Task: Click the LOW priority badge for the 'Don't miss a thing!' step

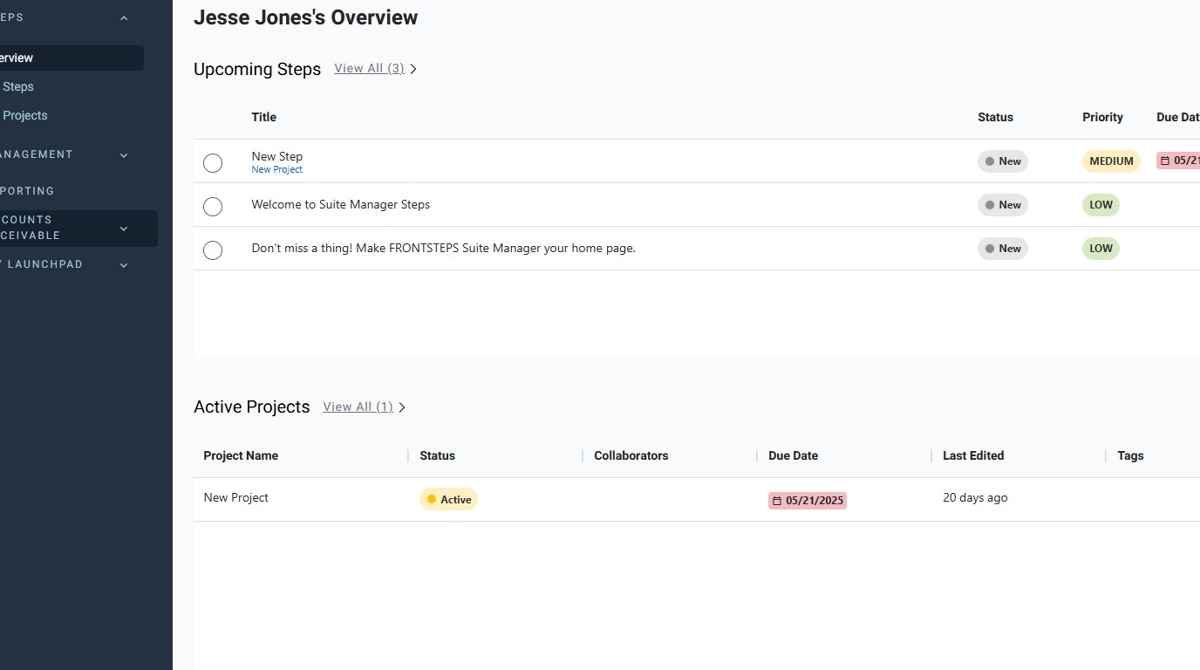Action: (x=1101, y=248)
